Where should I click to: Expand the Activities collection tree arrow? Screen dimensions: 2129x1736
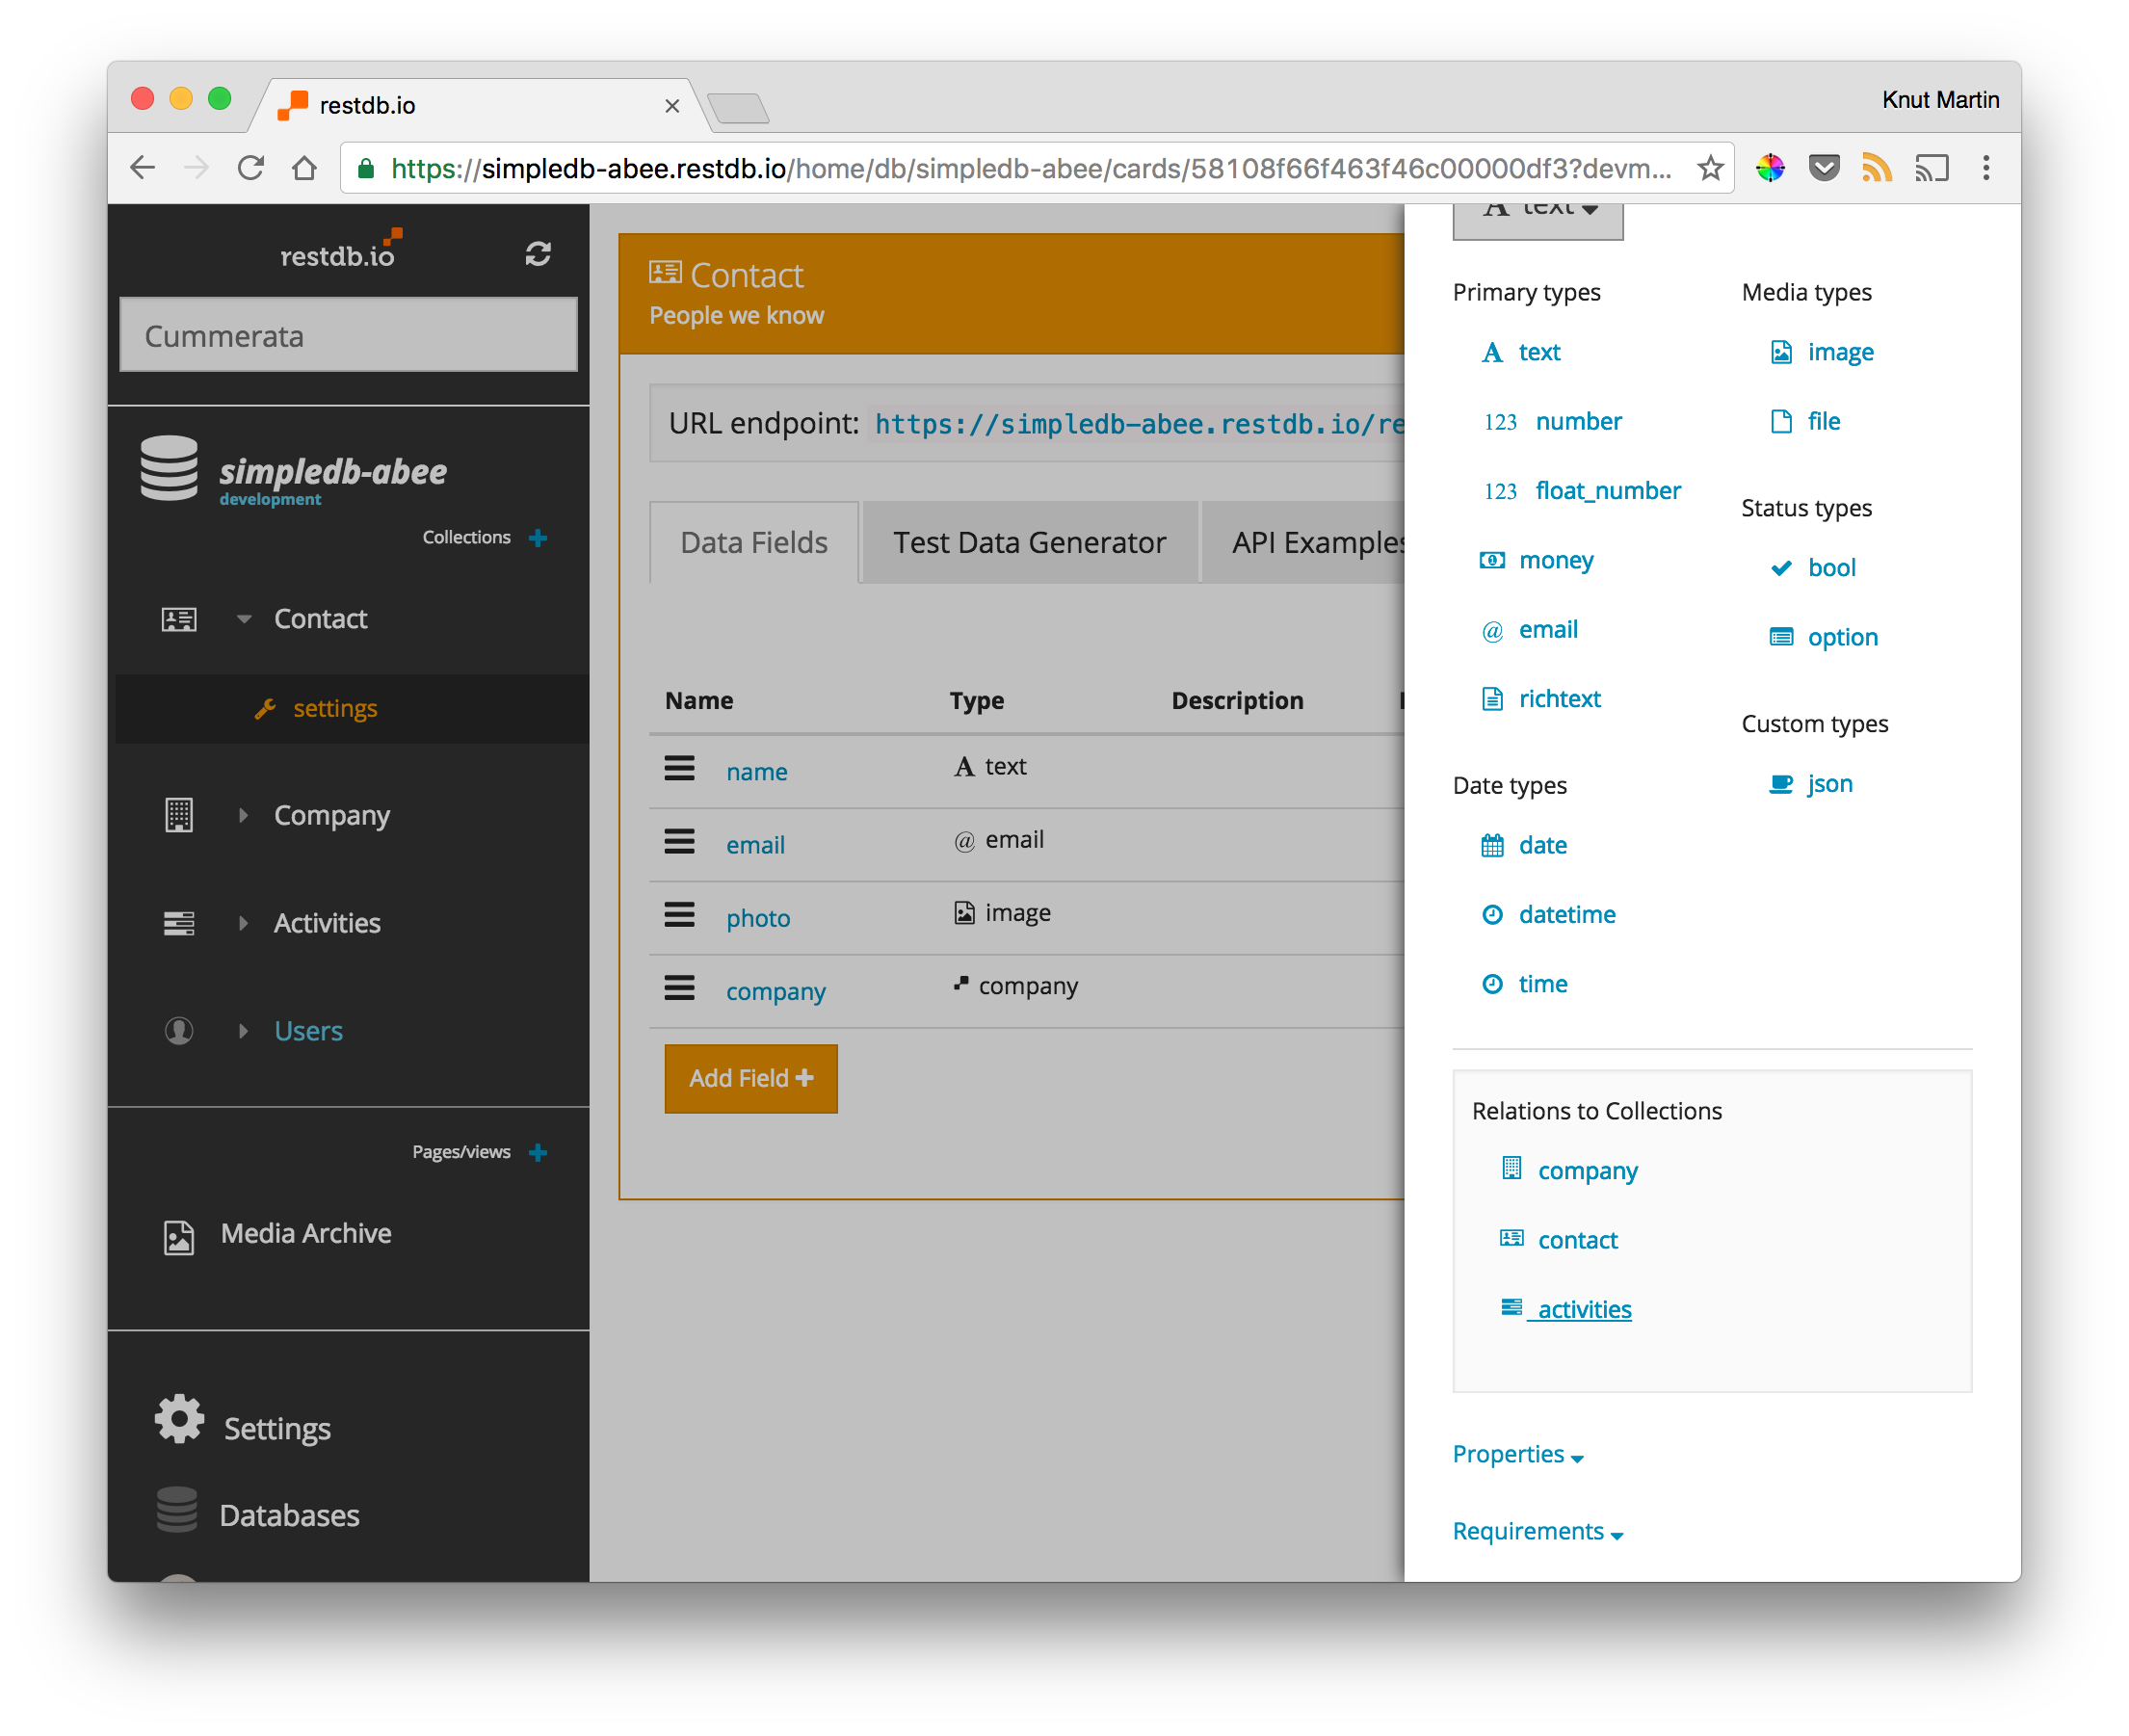click(243, 923)
